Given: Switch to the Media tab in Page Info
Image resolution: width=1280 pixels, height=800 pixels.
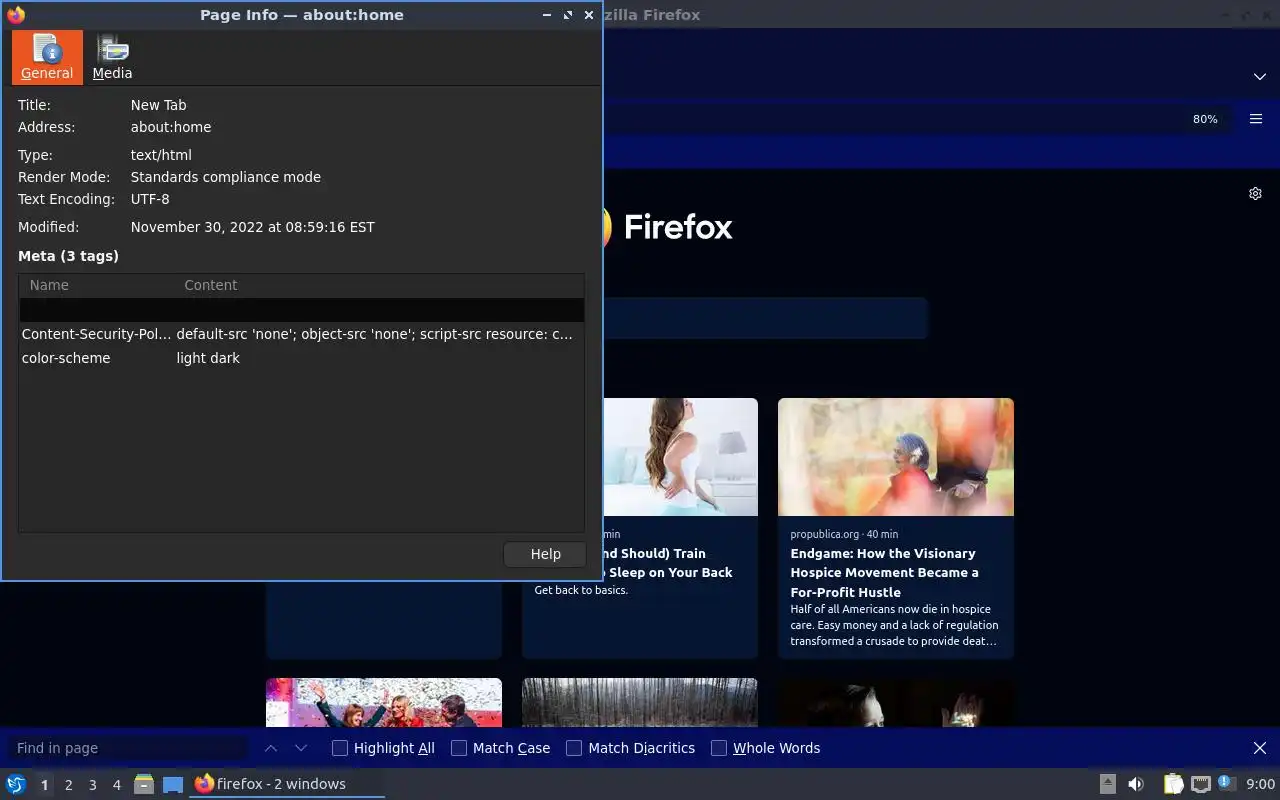Looking at the screenshot, I should pos(112,57).
